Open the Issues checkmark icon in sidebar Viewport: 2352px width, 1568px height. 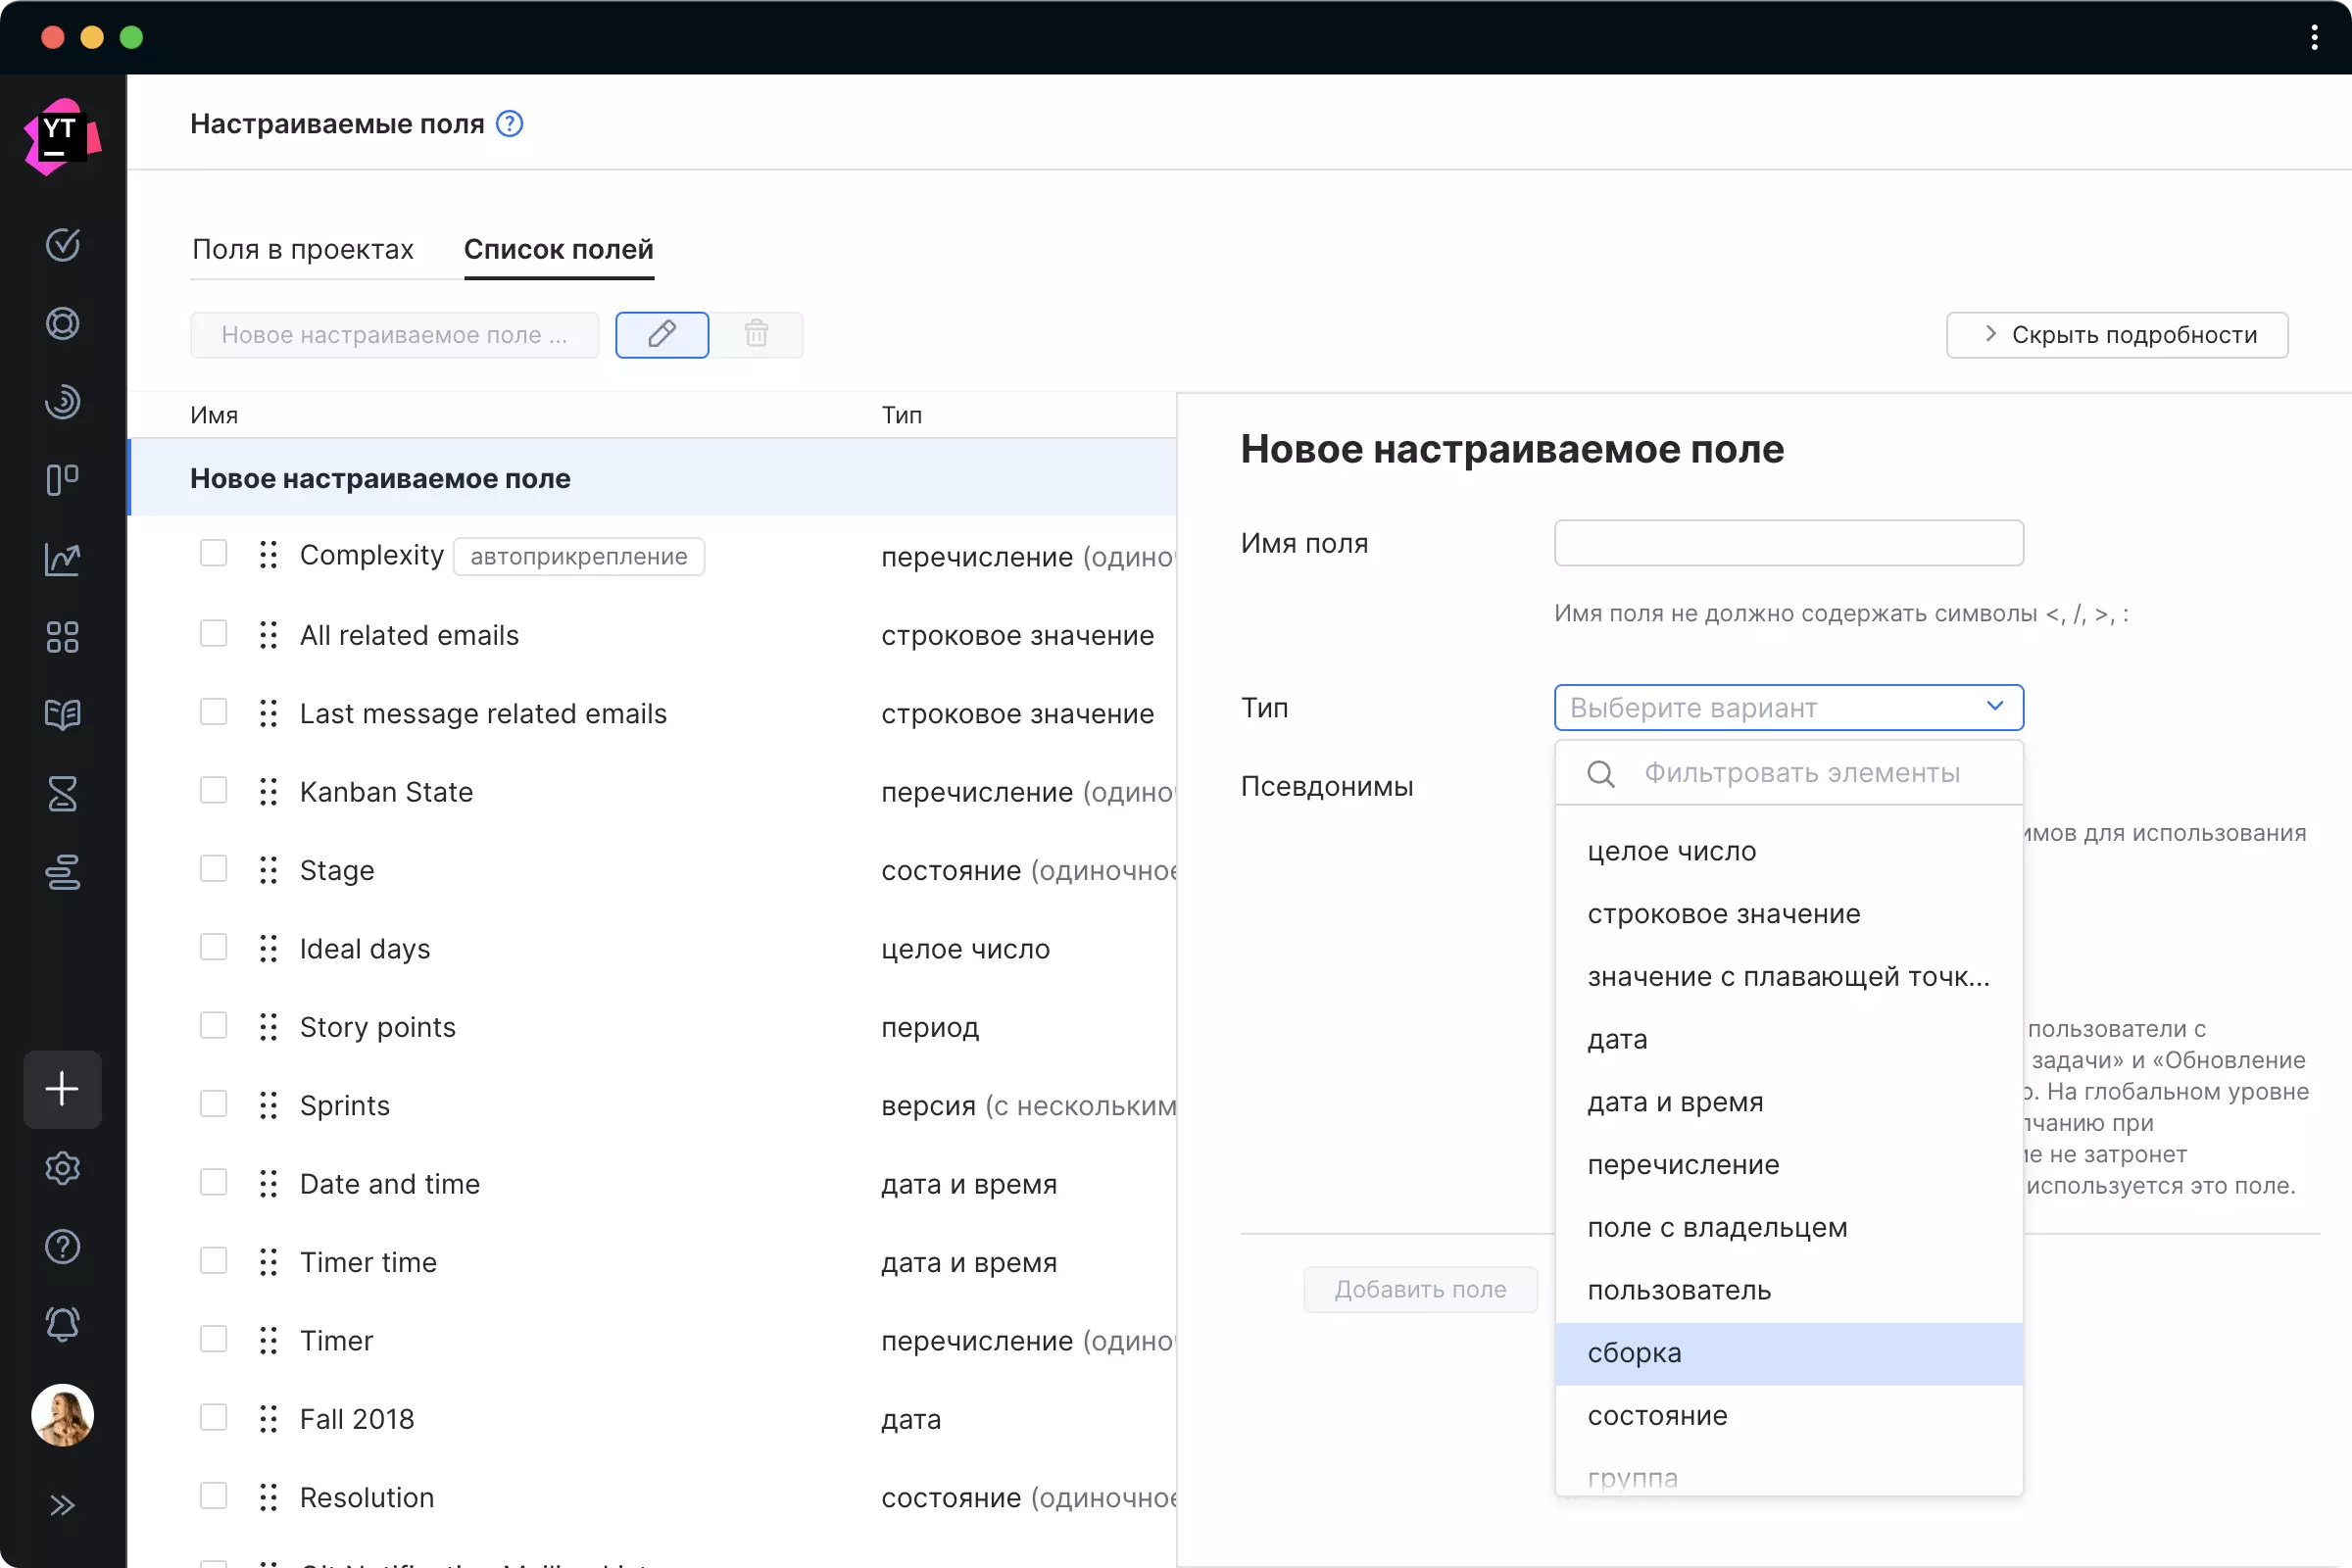click(x=62, y=245)
